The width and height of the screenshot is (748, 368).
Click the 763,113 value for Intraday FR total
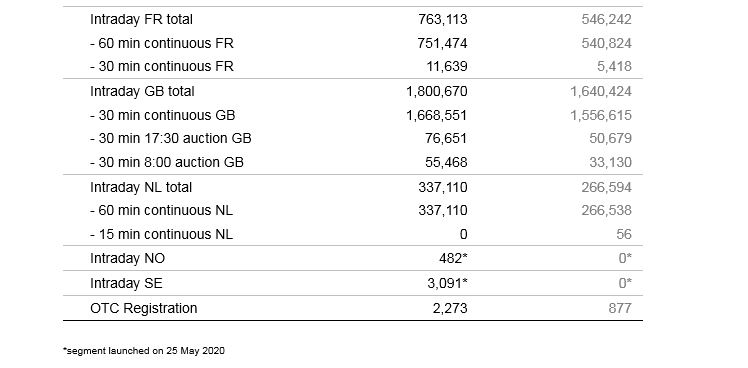[x=443, y=20]
